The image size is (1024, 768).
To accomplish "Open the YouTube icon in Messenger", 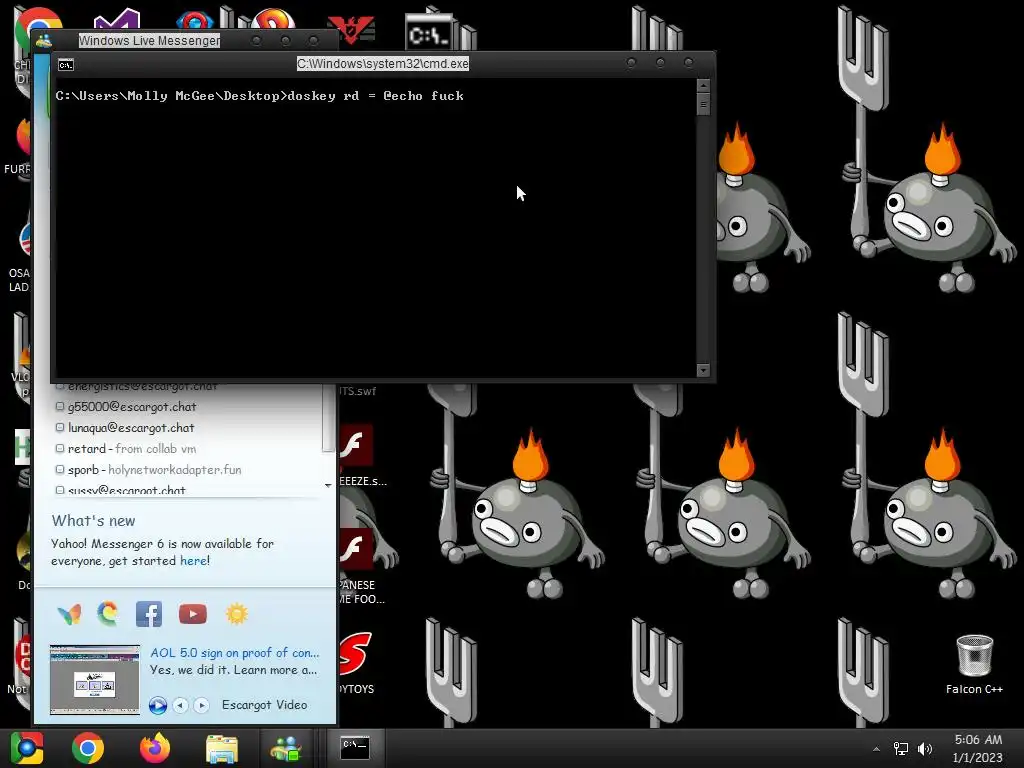I will (x=193, y=614).
